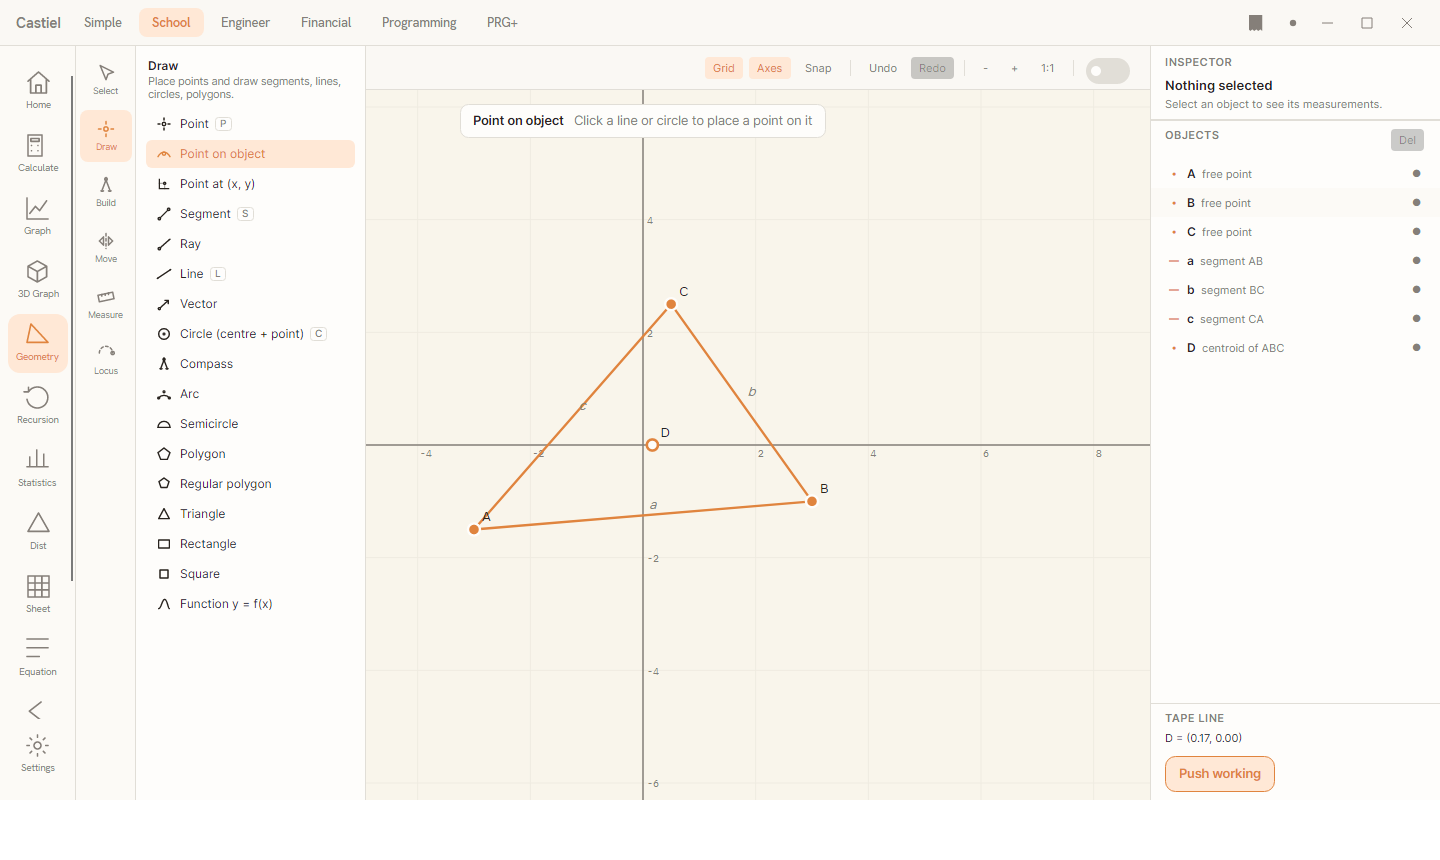Click point C on the canvas
The height and width of the screenshot is (860, 1440).
pos(672,304)
